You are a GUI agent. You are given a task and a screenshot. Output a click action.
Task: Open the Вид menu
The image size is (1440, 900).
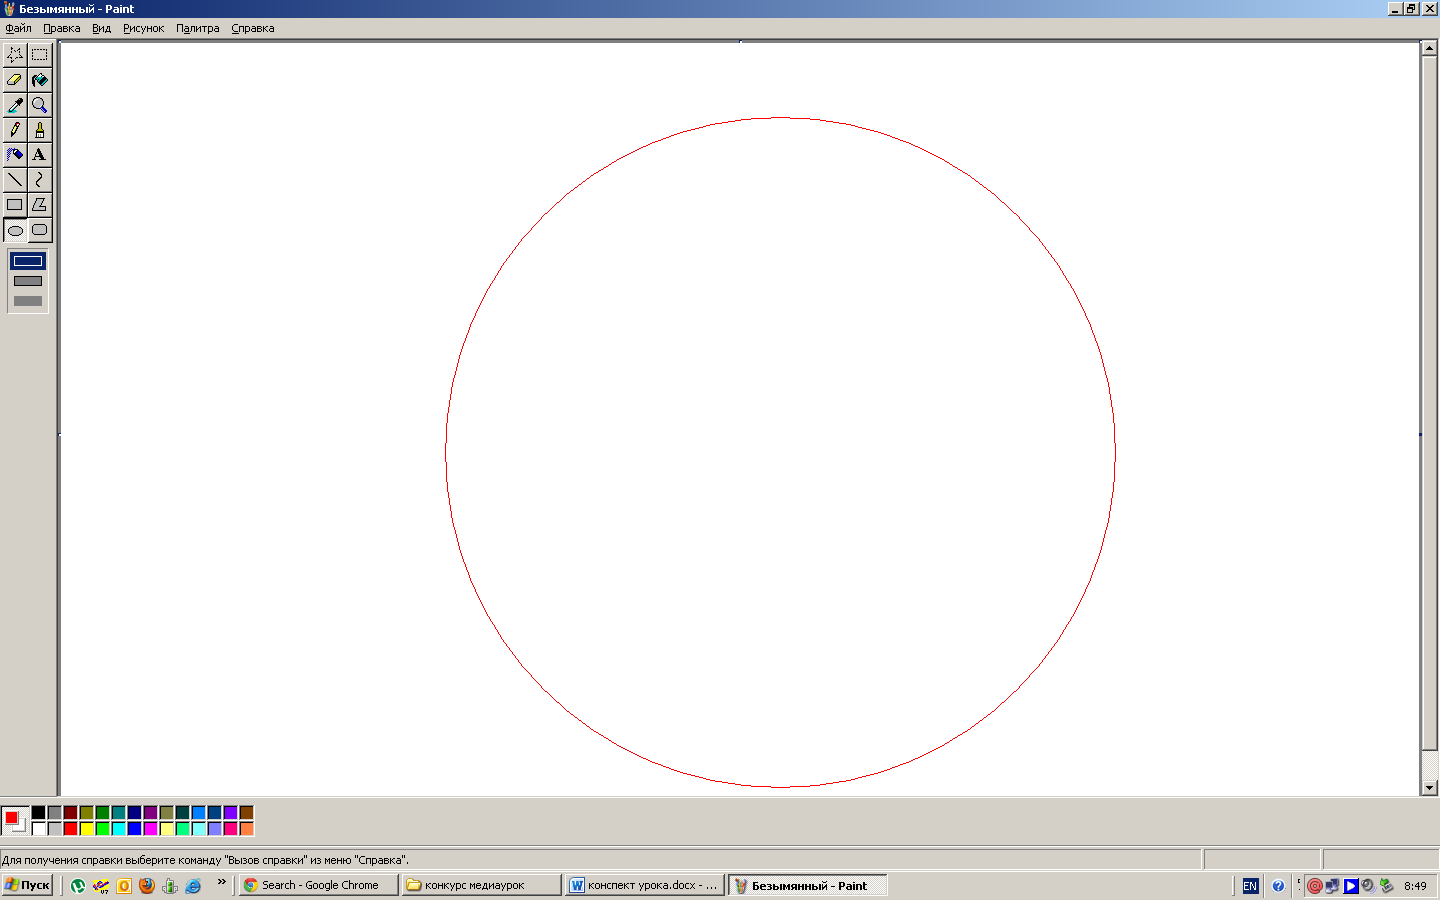(101, 28)
